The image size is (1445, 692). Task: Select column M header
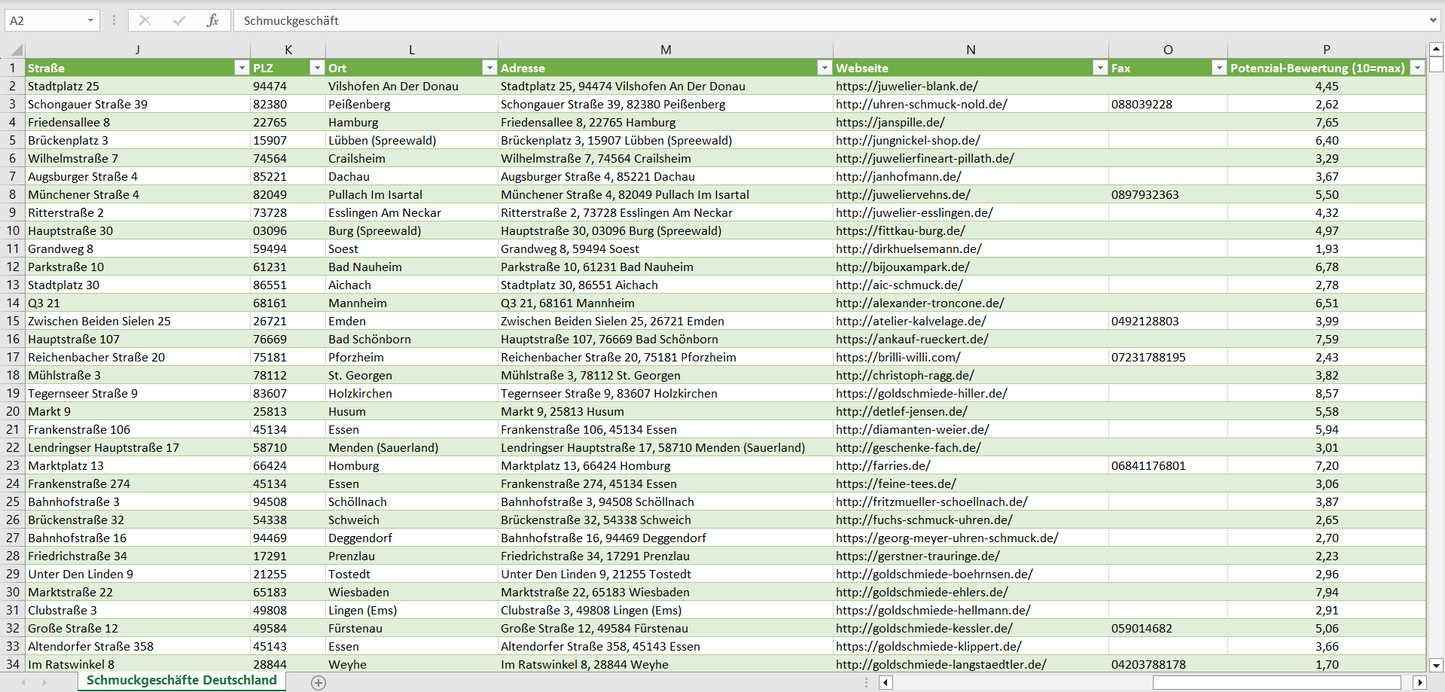click(665, 50)
